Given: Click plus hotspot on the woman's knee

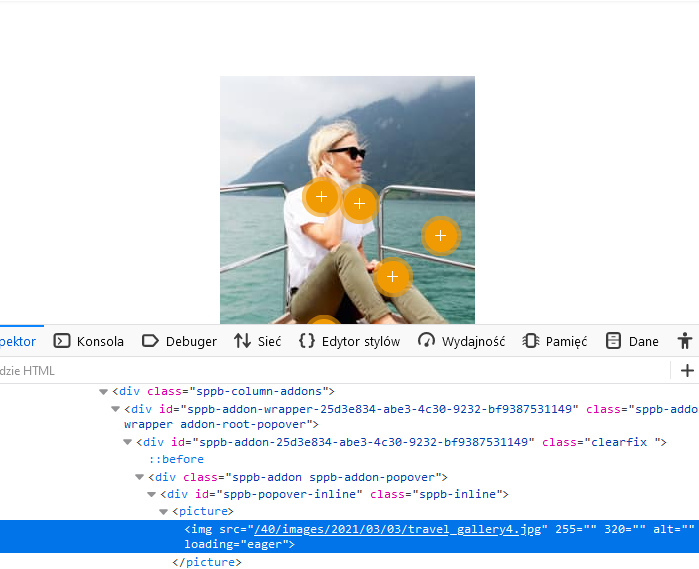Looking at the screenshot, I should (x=392, y=276).
